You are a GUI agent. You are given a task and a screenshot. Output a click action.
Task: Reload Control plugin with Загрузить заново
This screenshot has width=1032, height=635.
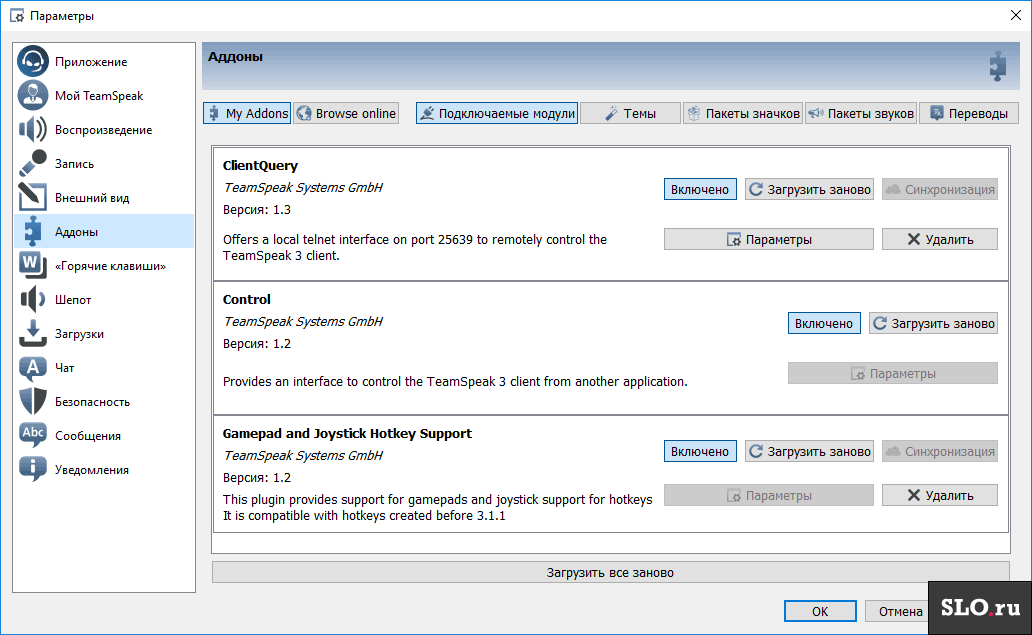[x=933, y=323]
